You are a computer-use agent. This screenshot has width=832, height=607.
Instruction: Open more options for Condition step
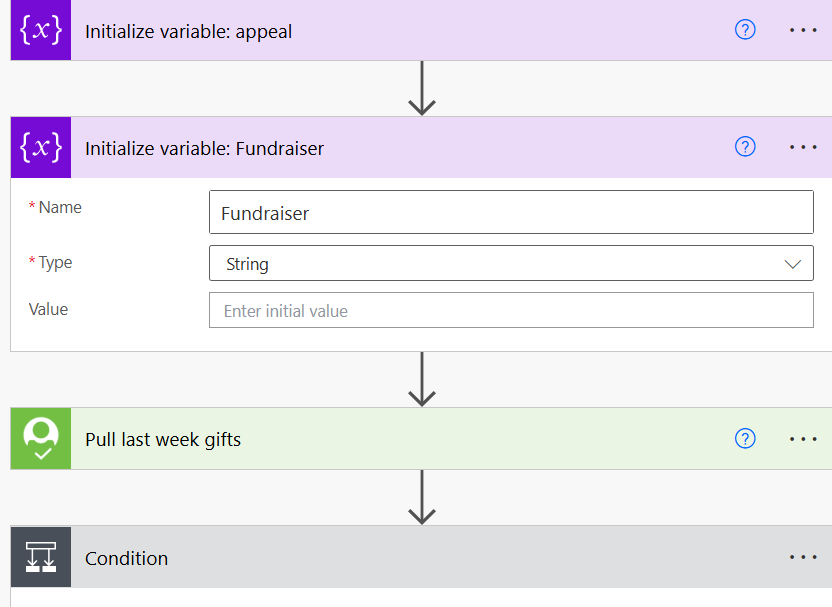coord(803,557)
